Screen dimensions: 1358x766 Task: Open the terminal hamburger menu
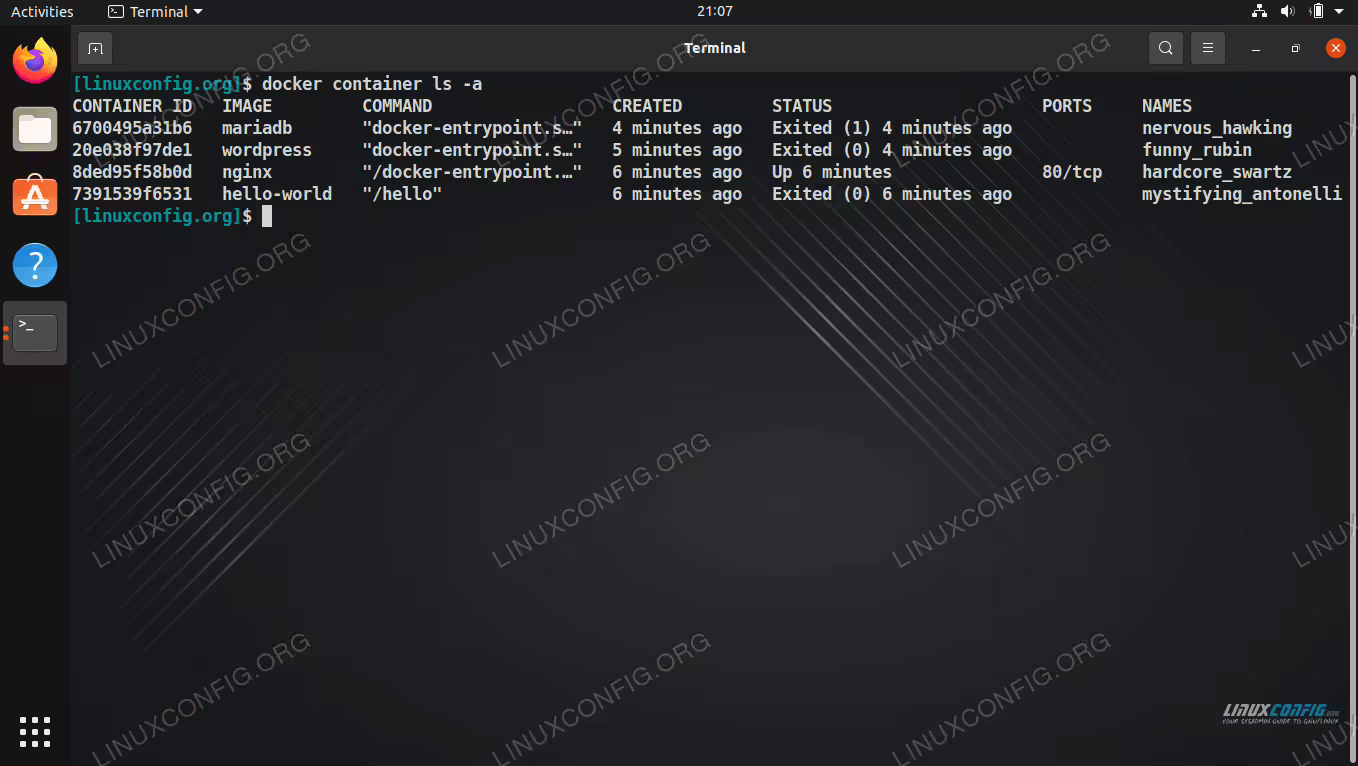tap(1208, 48)
